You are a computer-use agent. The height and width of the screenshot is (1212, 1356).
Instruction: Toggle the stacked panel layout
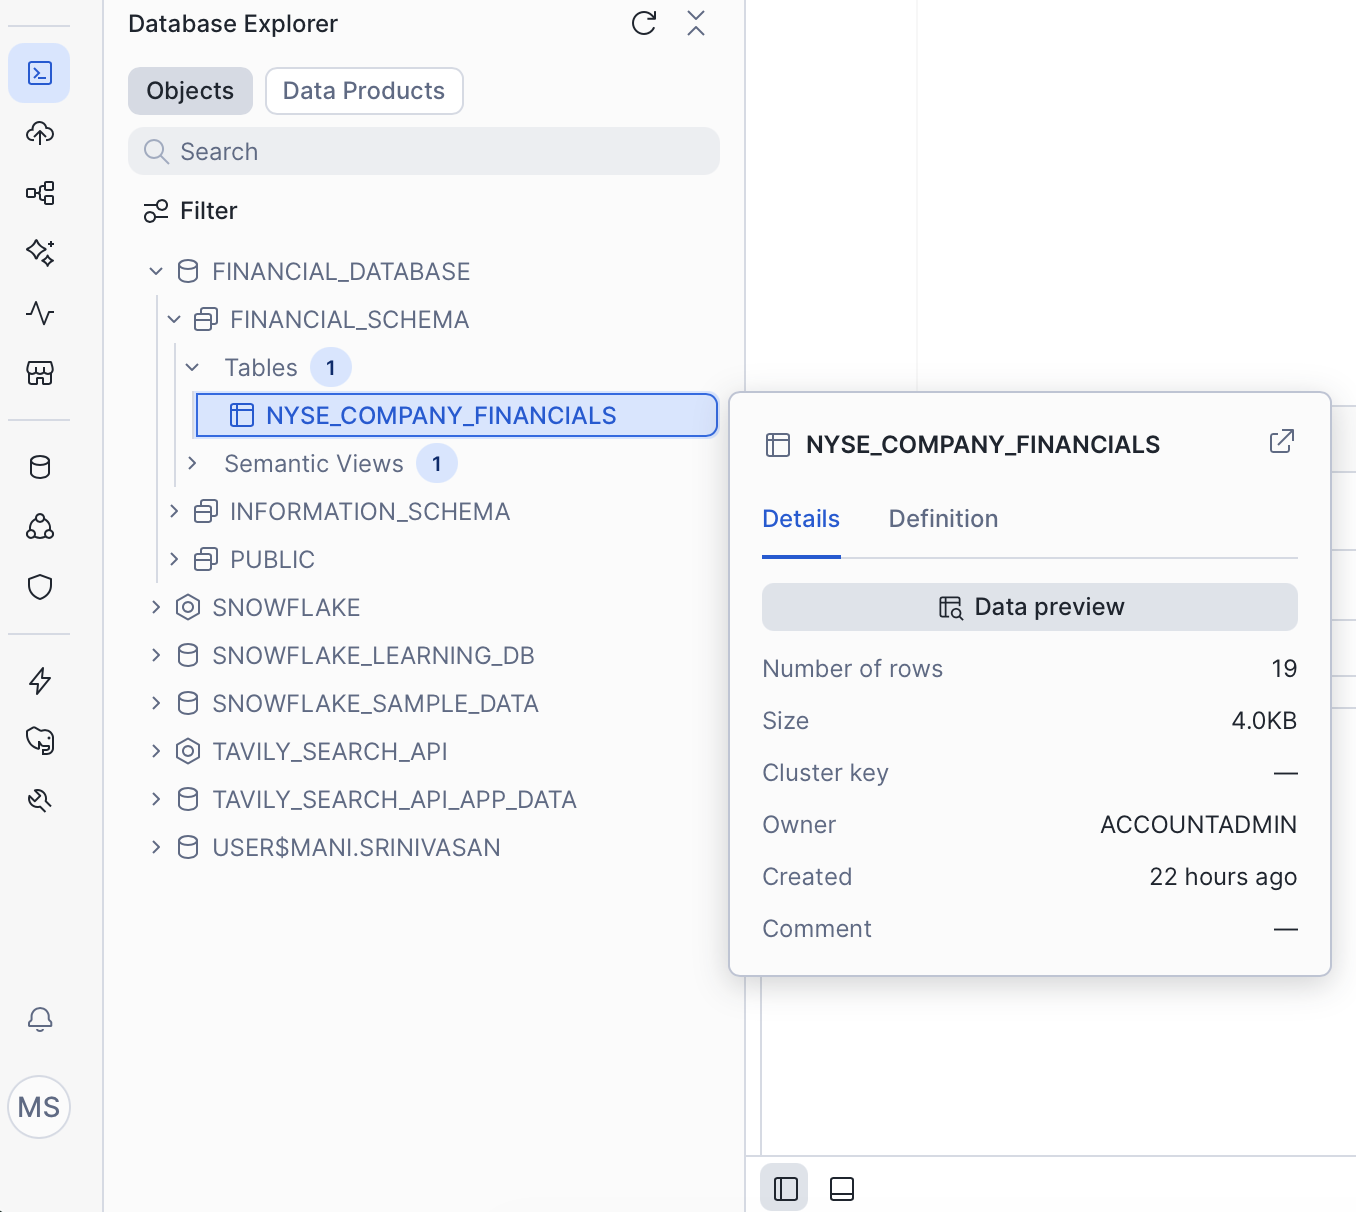(841, 1188)
